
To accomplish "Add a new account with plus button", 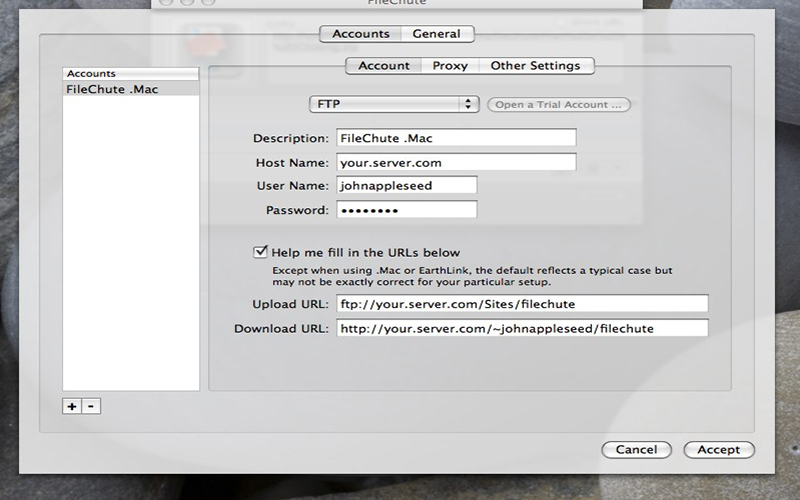I will 72,406.
